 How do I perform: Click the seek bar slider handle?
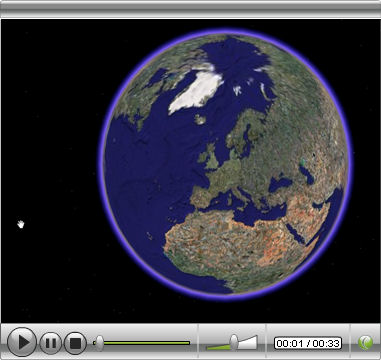point(99,343)
